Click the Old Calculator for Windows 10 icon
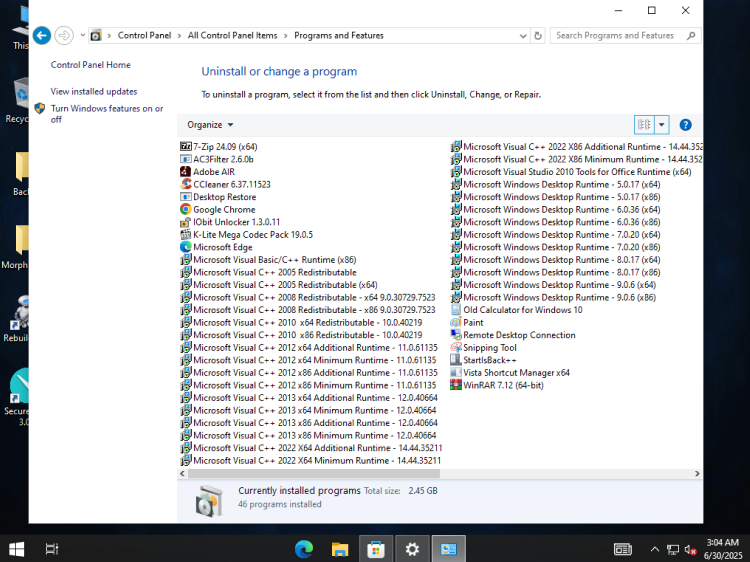 coord(456,310)
